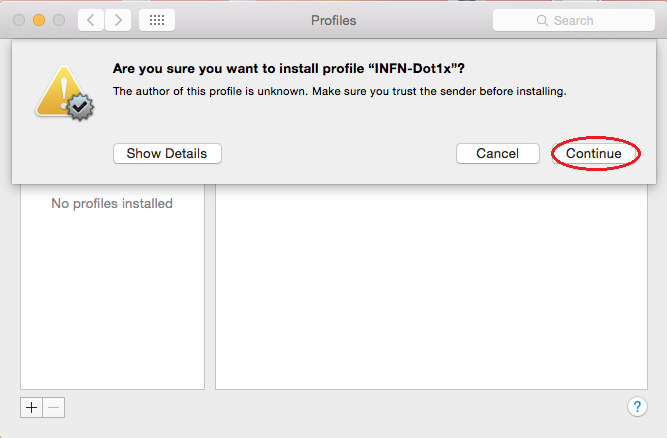The image size is (667, 438).
Task: Click the warning profile icon
Action: pyautogui.click(x=65, y=93)
